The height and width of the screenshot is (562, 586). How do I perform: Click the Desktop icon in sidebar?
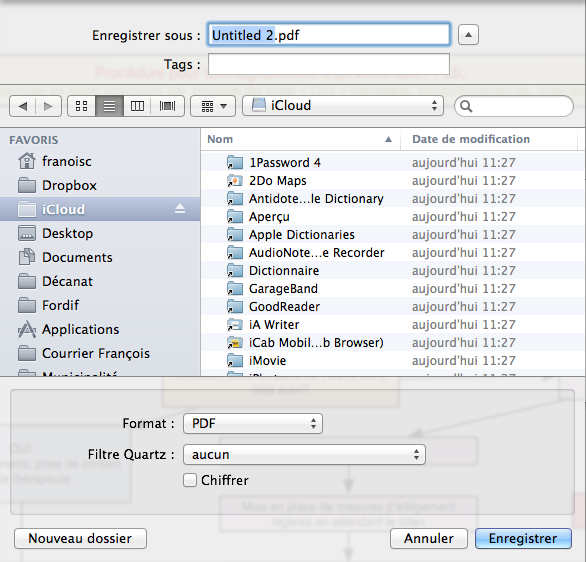tap(27, 233)
